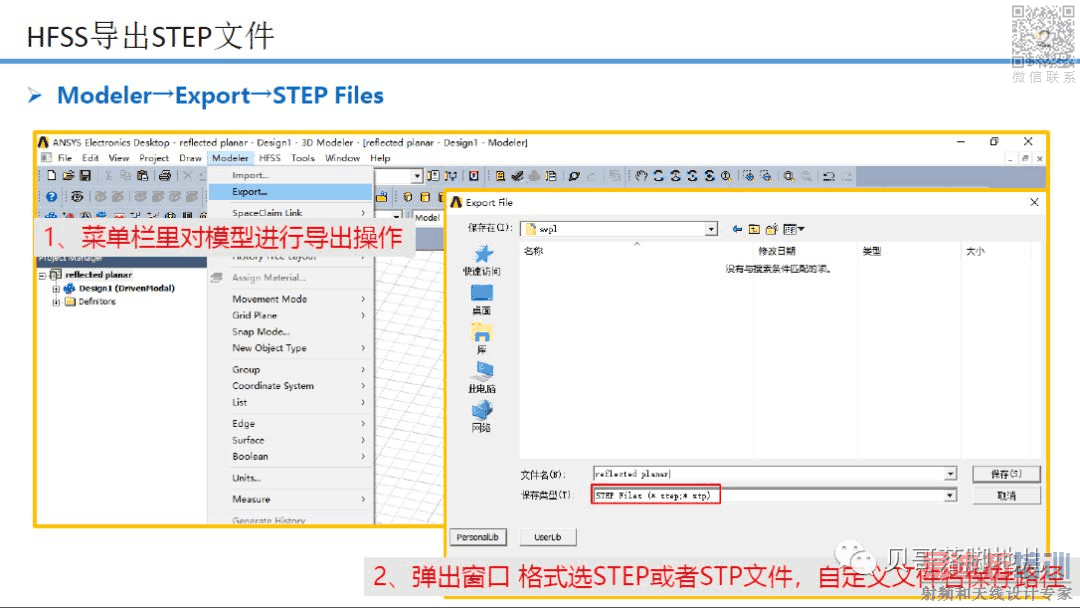Open the Boolean submenu entry
The height and width of the screenshot is (608, 1080).
tap(290, 457)
